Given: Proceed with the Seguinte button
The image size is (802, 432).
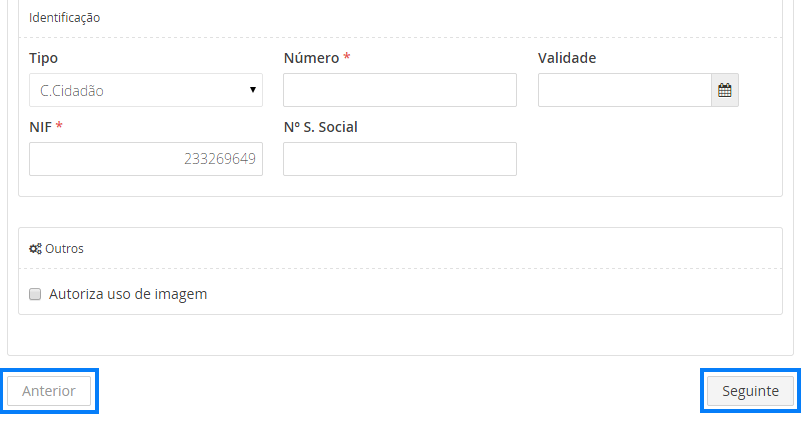Looking at the screenshot, I should click(751, 390).
